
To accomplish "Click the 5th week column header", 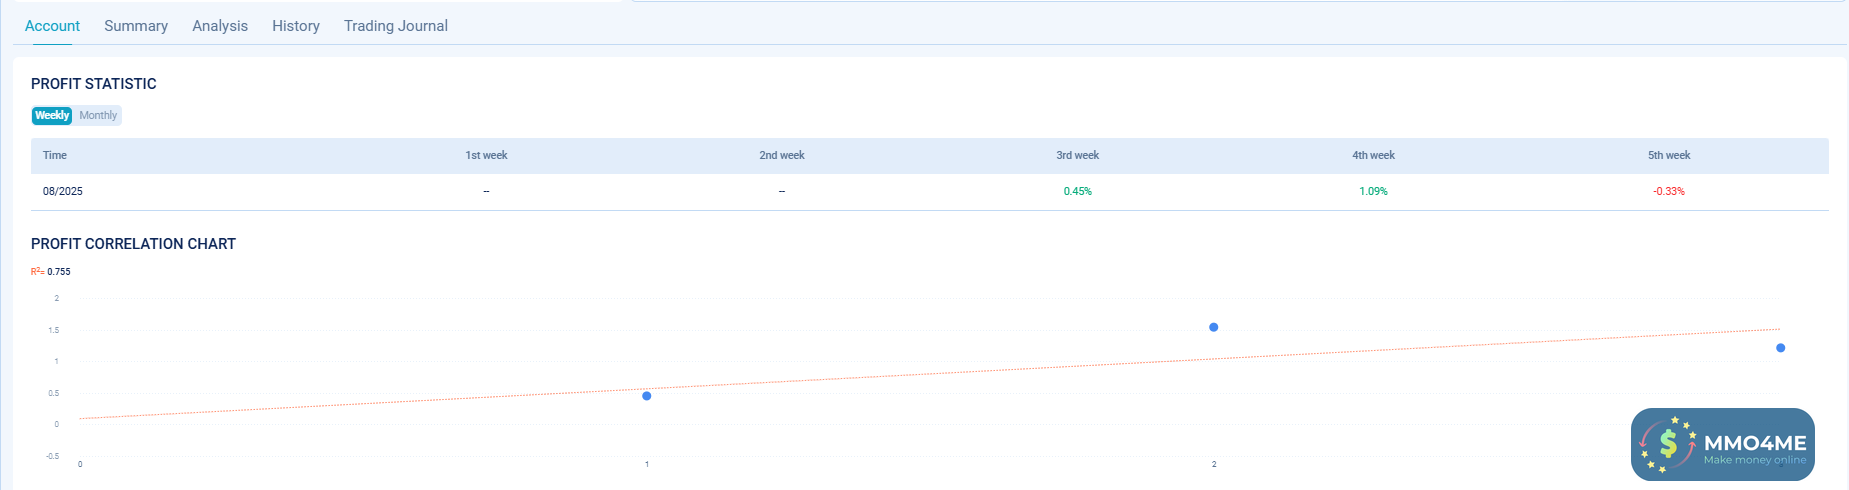I will tap(1669, 155).
